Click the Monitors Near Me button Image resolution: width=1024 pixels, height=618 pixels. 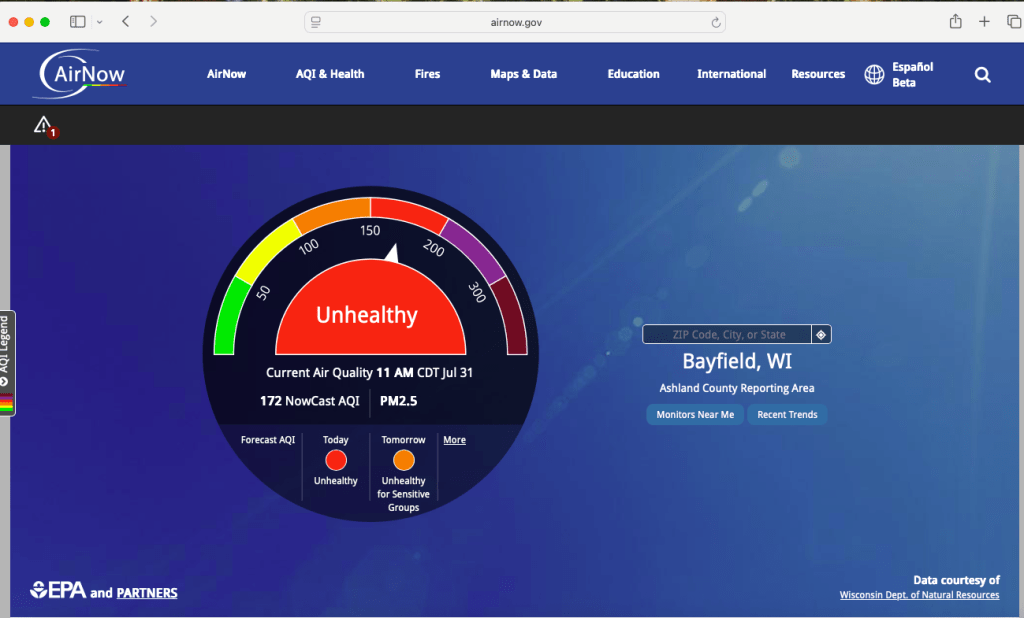(x=694, y=414)
